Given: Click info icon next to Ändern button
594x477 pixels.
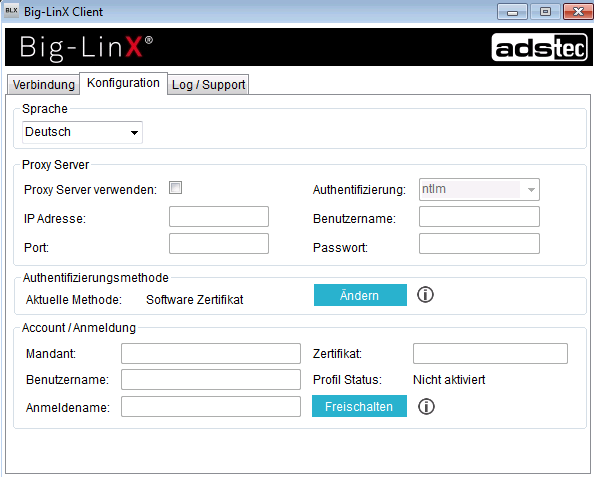Looking at the screenshot, I should click(425, 294).
